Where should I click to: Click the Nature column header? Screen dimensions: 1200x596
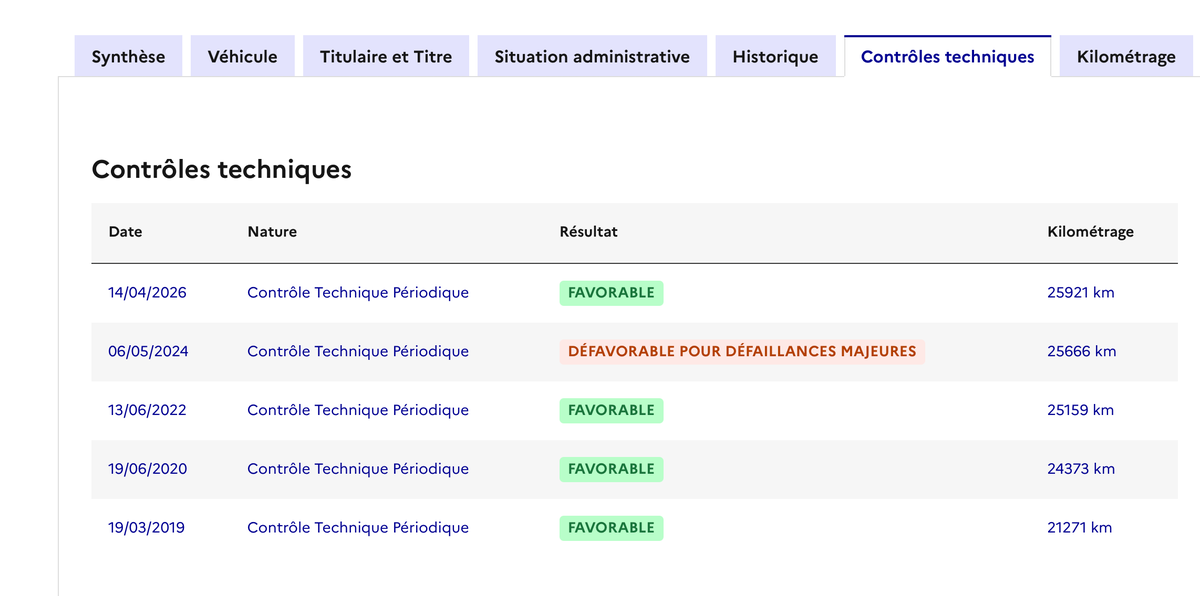coord(272,232)
